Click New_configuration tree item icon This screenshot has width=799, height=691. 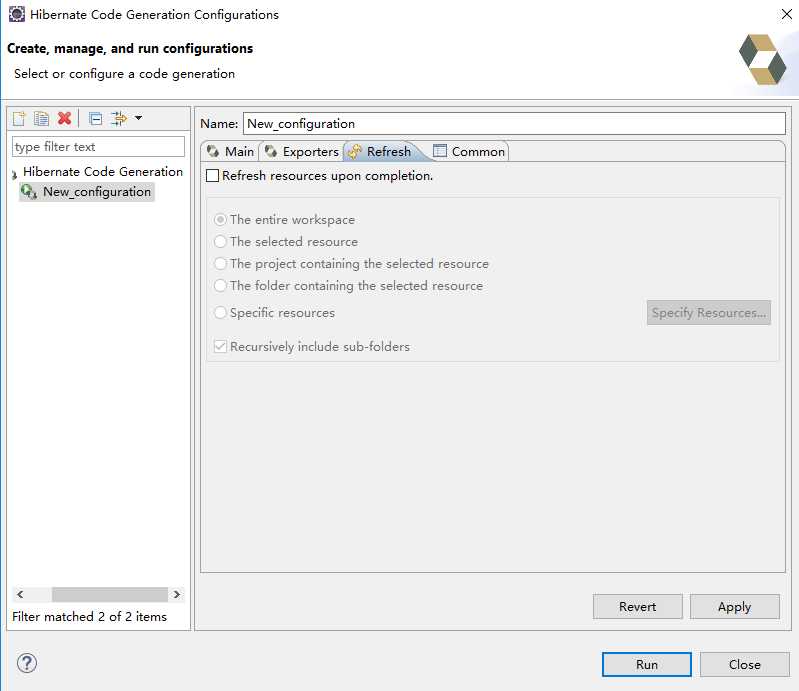pos(29,192)
